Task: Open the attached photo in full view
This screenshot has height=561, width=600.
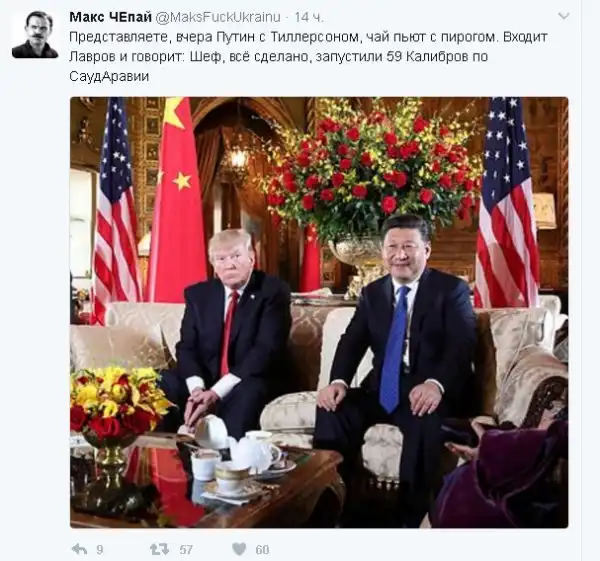Action: pyautogui.click(x=319, y=312)
